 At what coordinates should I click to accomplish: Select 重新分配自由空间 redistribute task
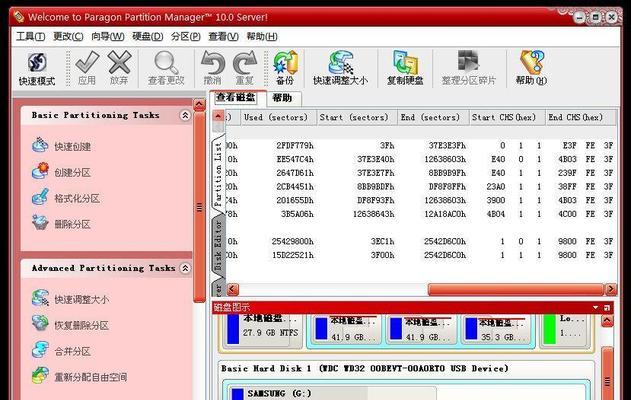79,377
